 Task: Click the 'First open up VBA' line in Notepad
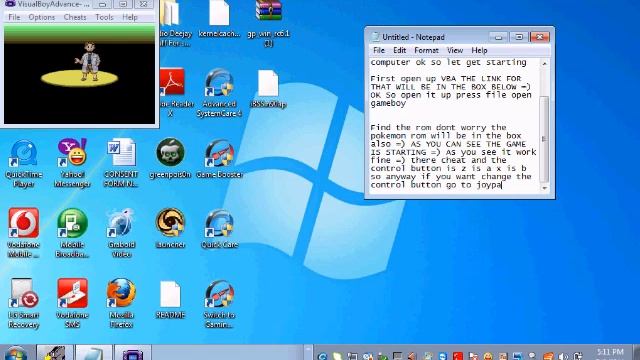click(x=446, y=79)
